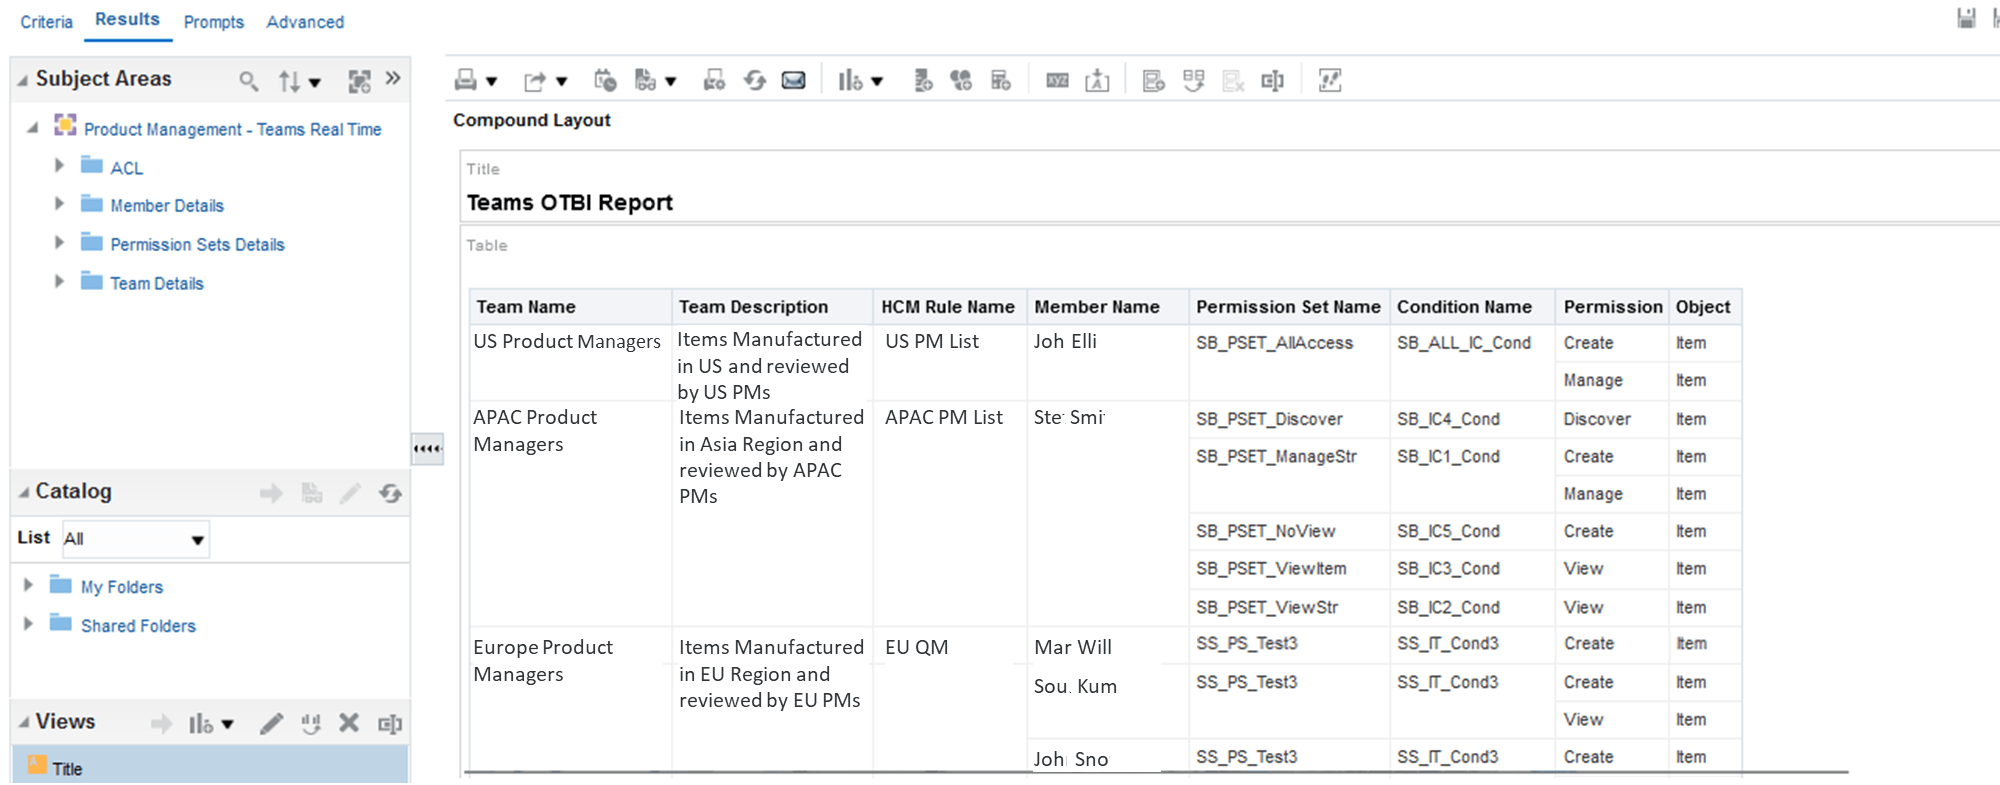
Task: Click the Product Management - Teams Real Time link
Action: point(233,130)
